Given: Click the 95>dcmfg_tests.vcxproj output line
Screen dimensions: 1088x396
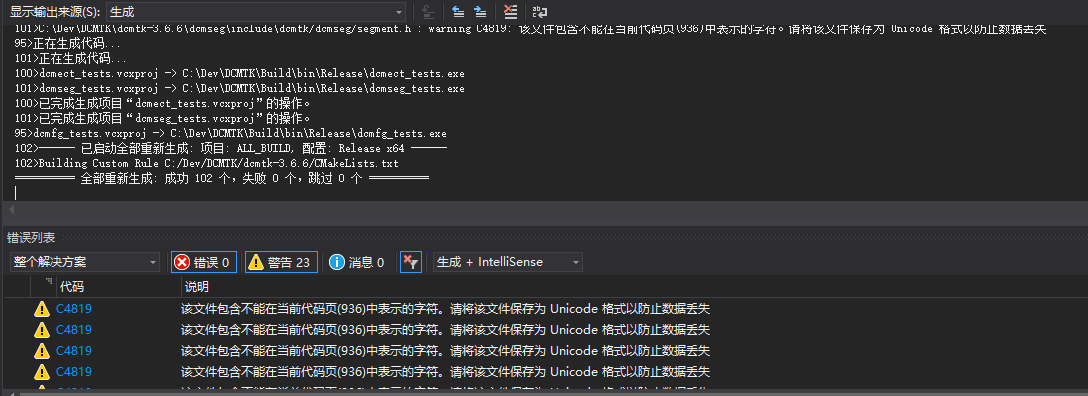Looking at the screenshot, I should click(x=230, y=133).
